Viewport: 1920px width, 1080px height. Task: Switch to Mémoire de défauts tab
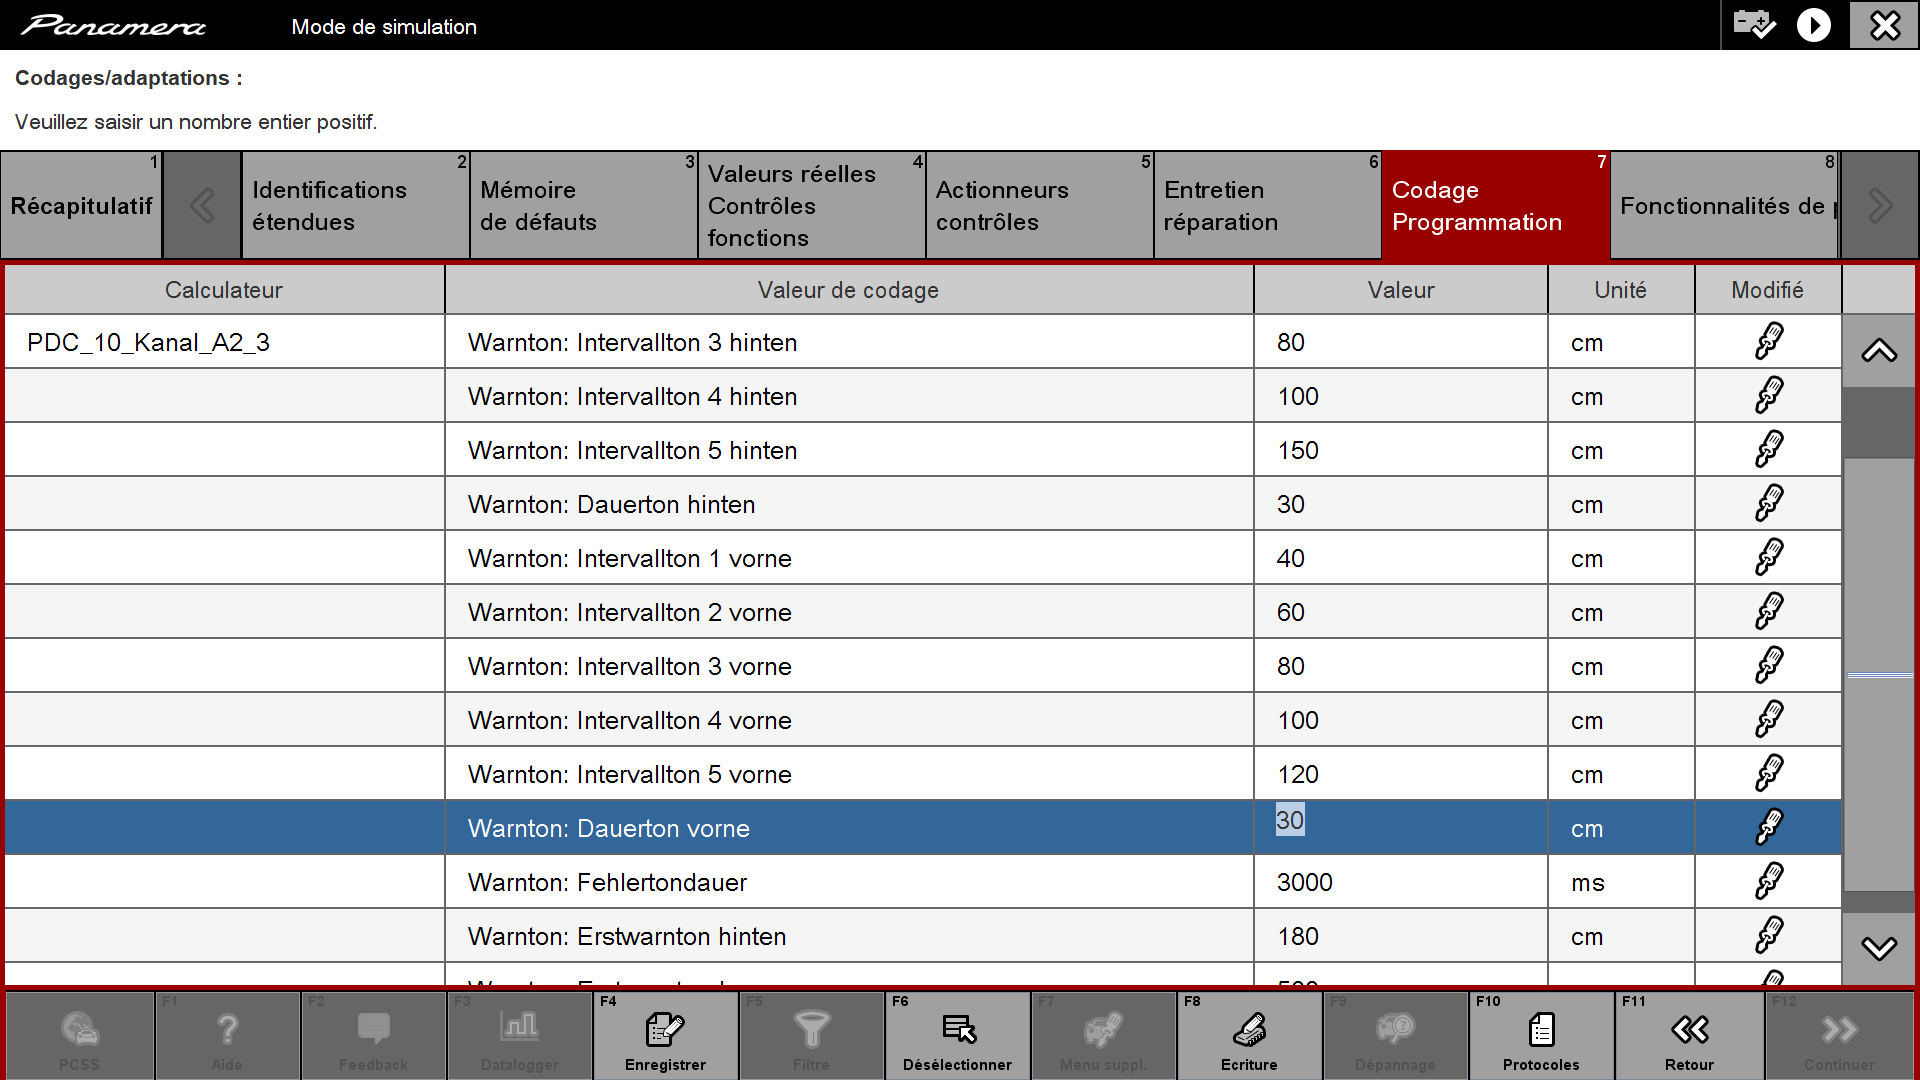[583, 205]
